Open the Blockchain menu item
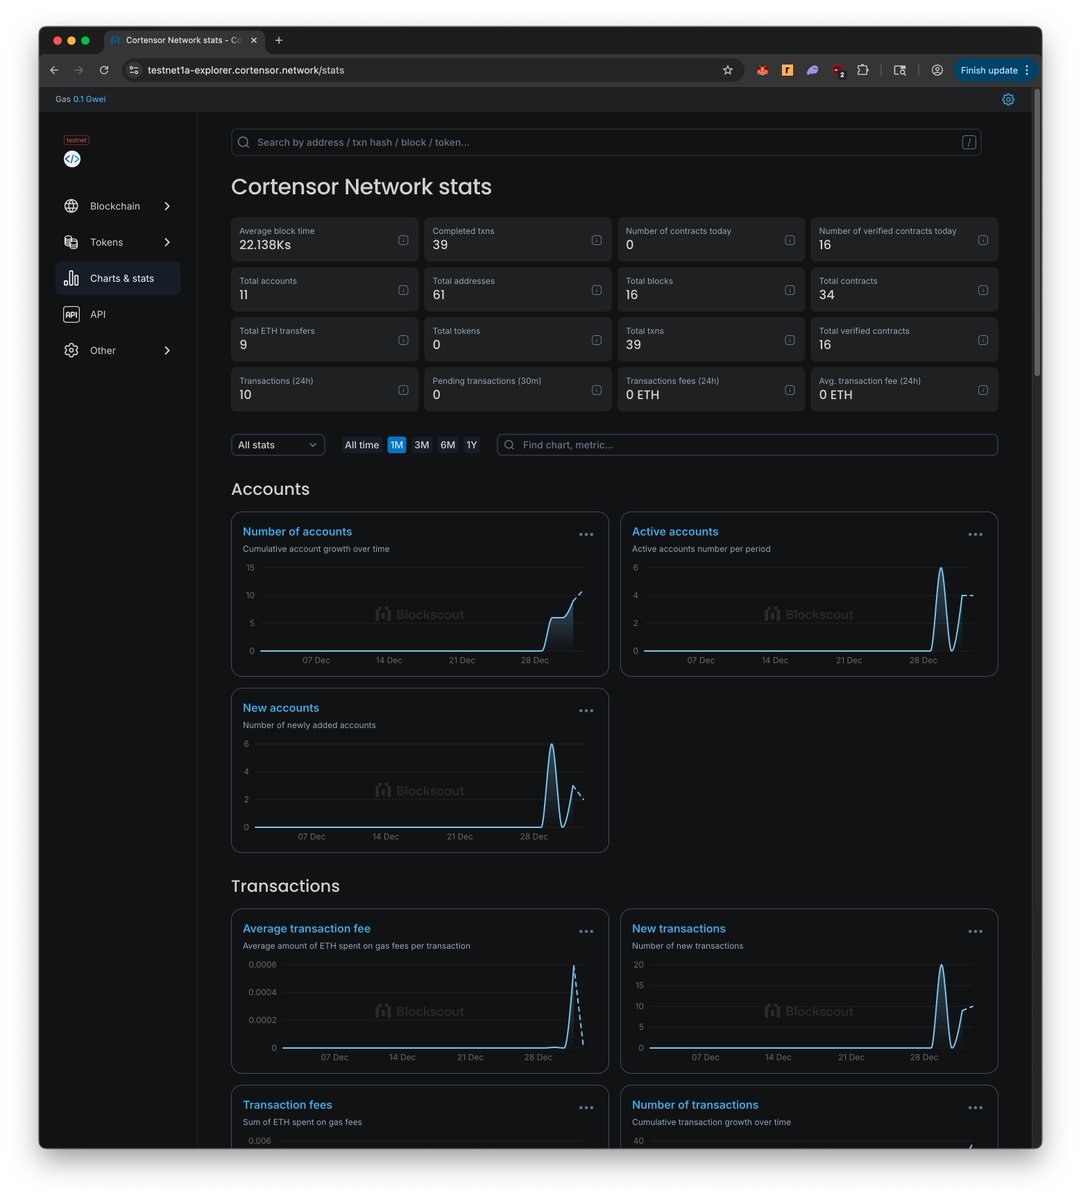This screenshot has height=1200, width=1081. pyautogui.click(x=118, y=206)
